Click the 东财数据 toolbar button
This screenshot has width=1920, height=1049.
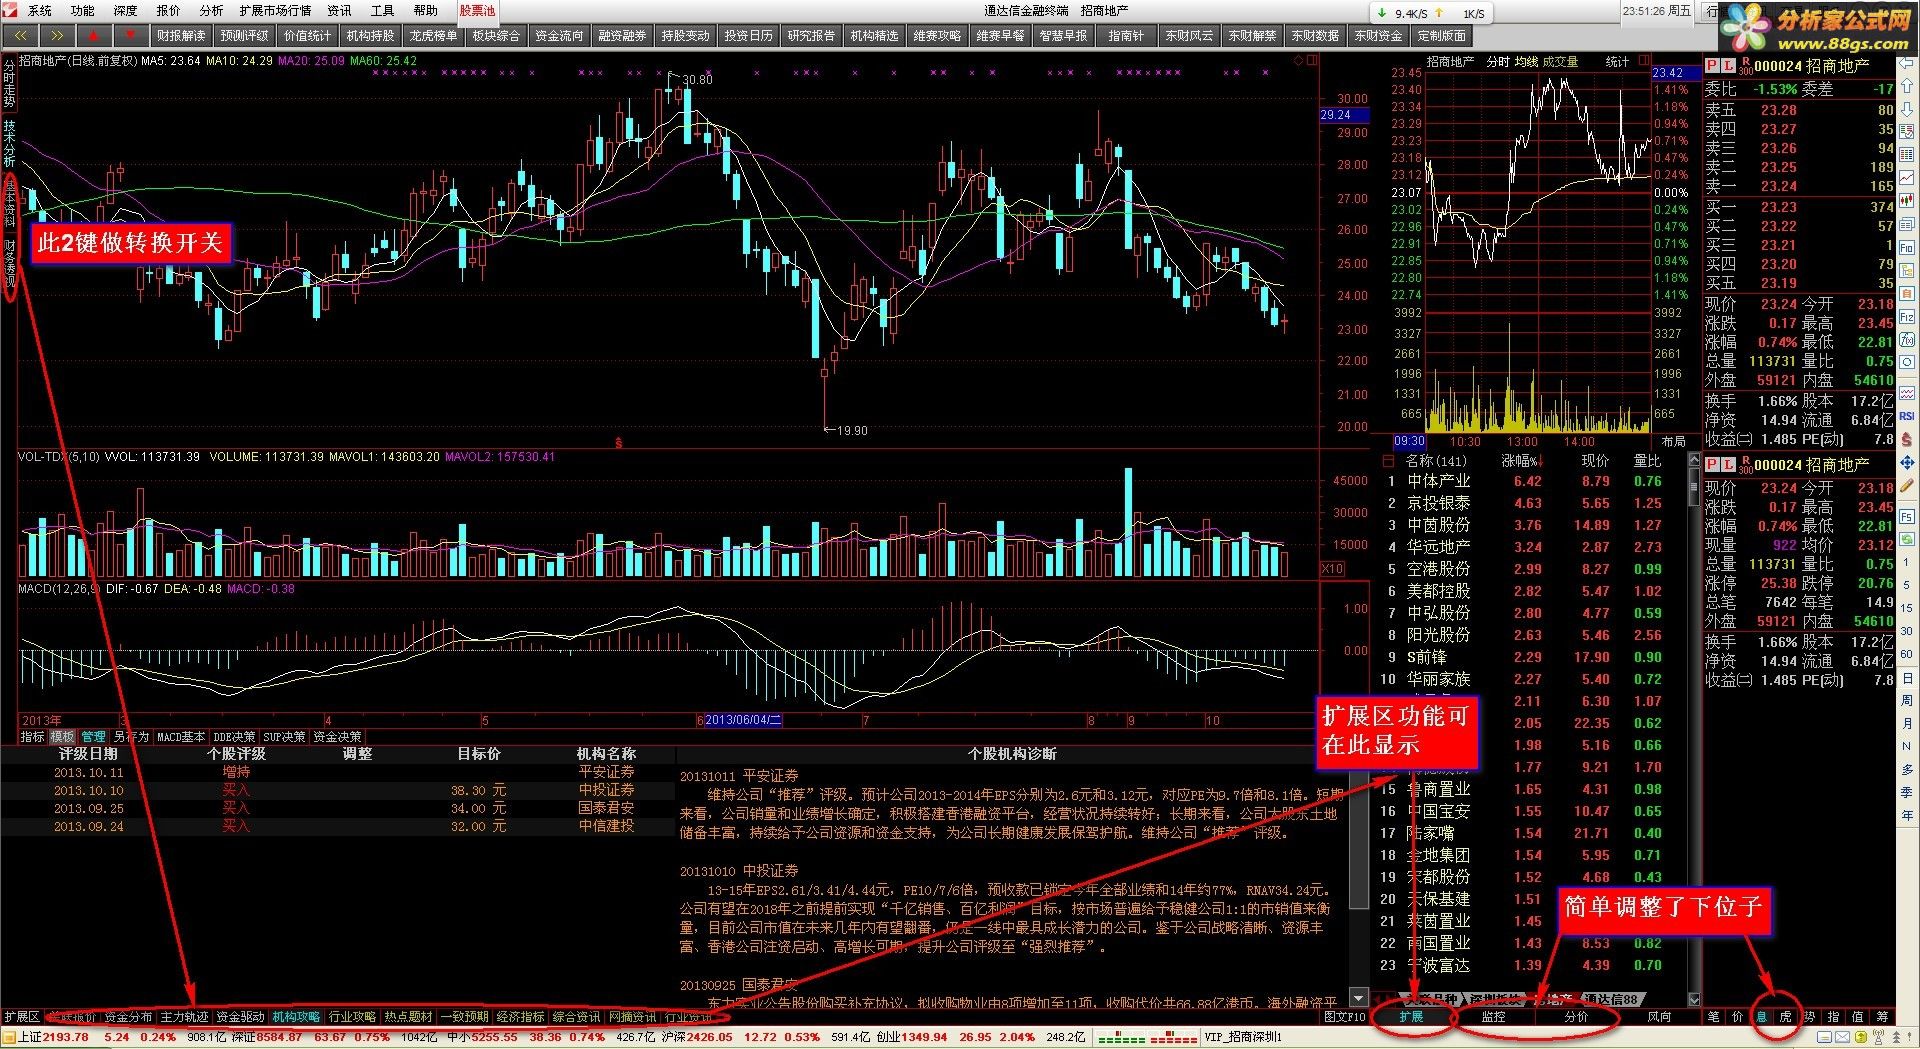pos(1315,35)
